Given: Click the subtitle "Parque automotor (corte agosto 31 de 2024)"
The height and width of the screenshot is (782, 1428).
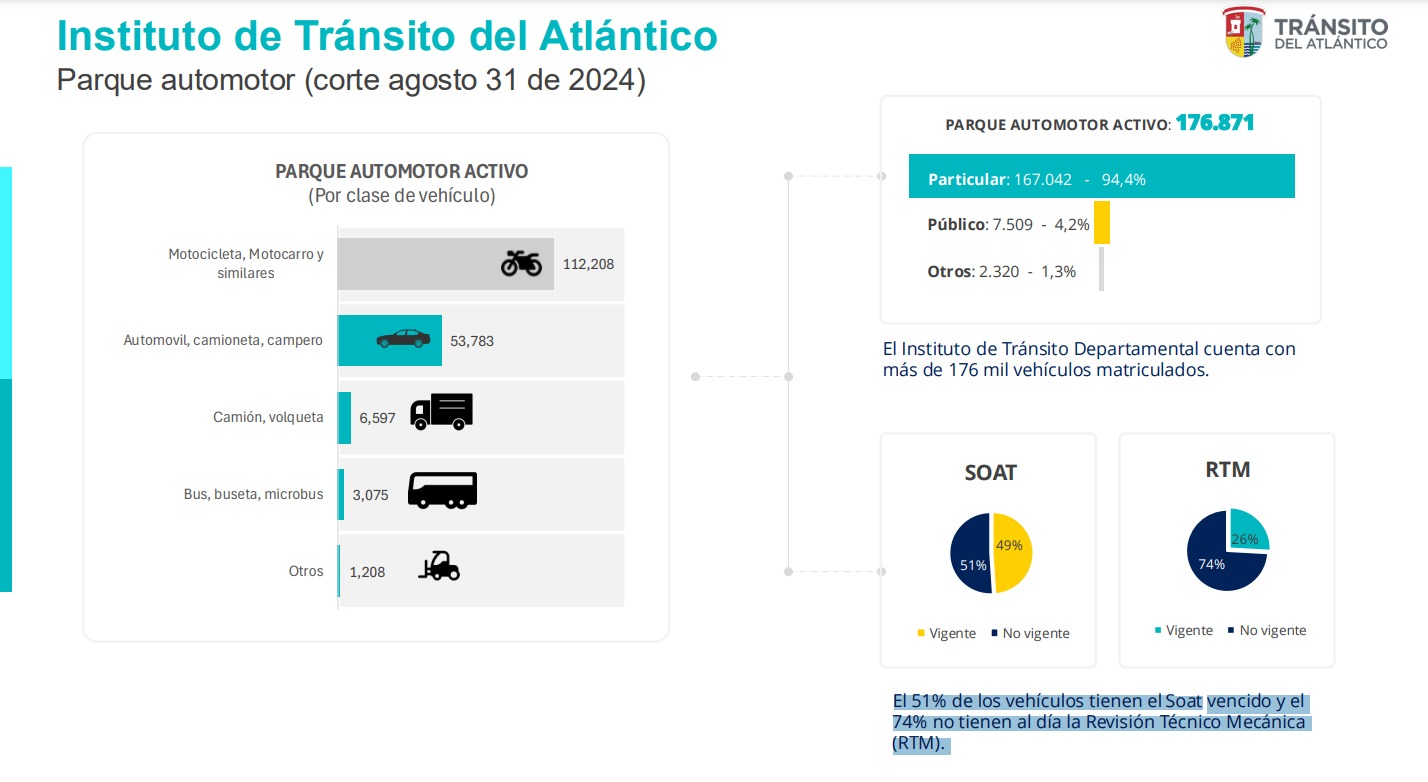Looking at the screenshot, I should click(x=351, y=81).
